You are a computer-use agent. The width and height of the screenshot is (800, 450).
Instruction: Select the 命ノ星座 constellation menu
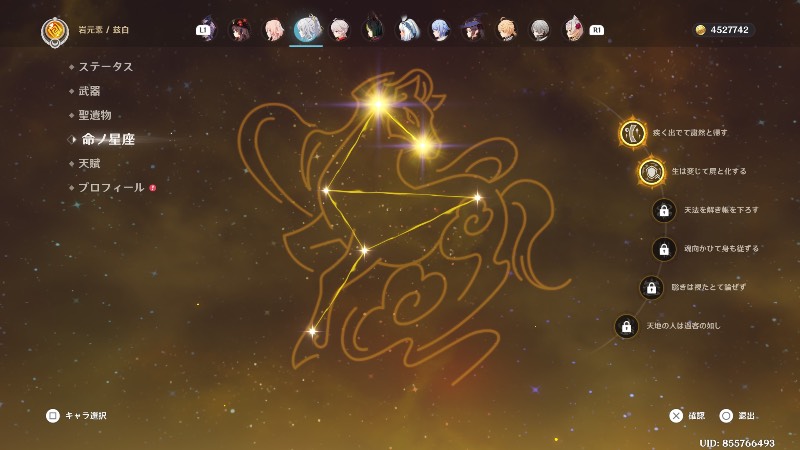coord(108,139)
